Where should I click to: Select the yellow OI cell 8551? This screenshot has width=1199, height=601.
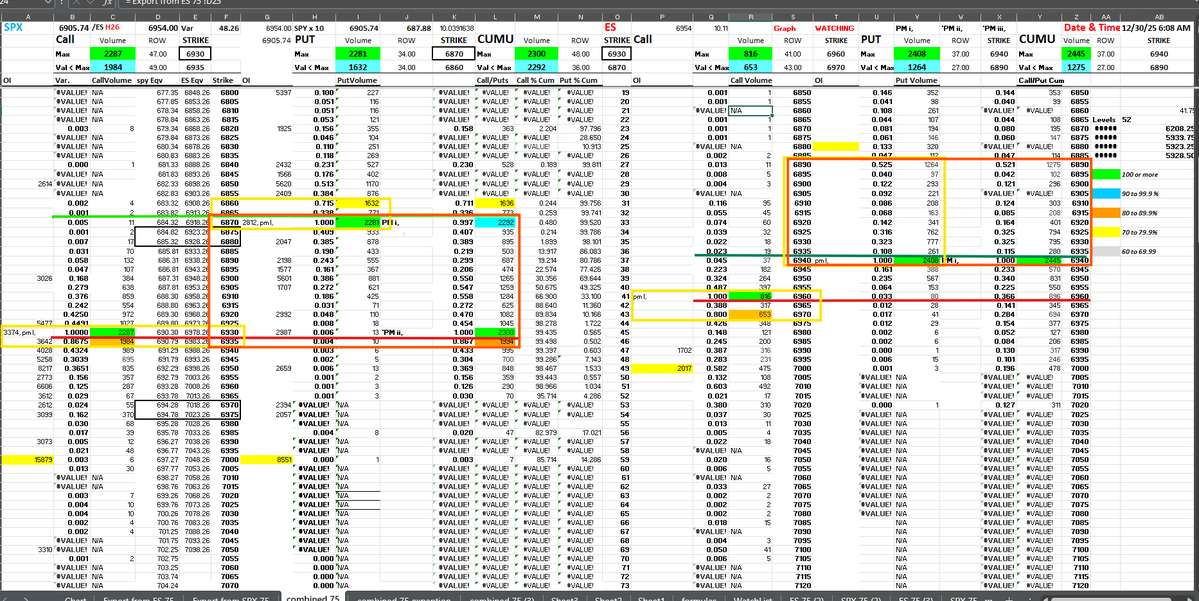click(x=267, y=460)
